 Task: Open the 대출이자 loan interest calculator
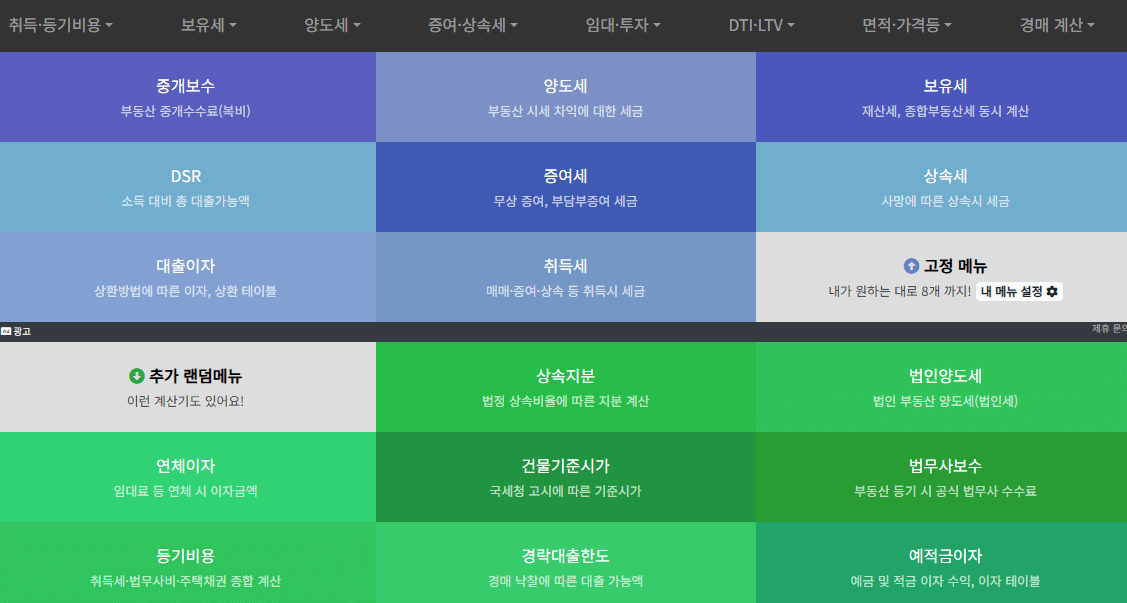[186, 277]
